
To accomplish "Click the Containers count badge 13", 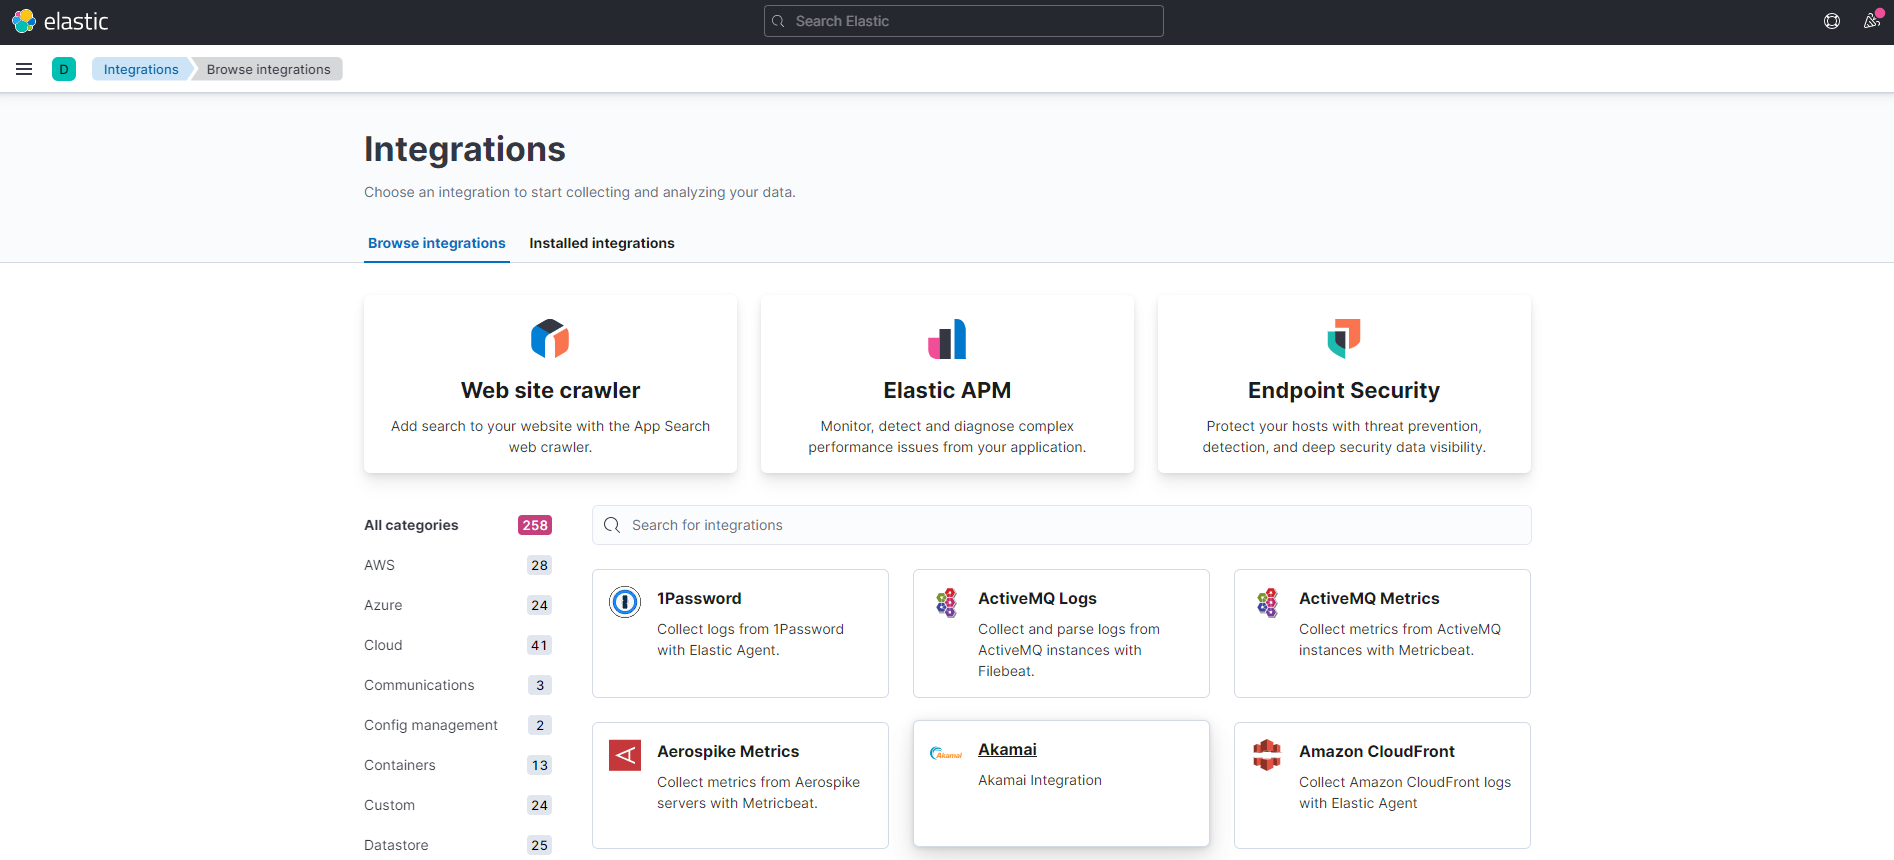I will pyautogui.click(x=540, y=765).
